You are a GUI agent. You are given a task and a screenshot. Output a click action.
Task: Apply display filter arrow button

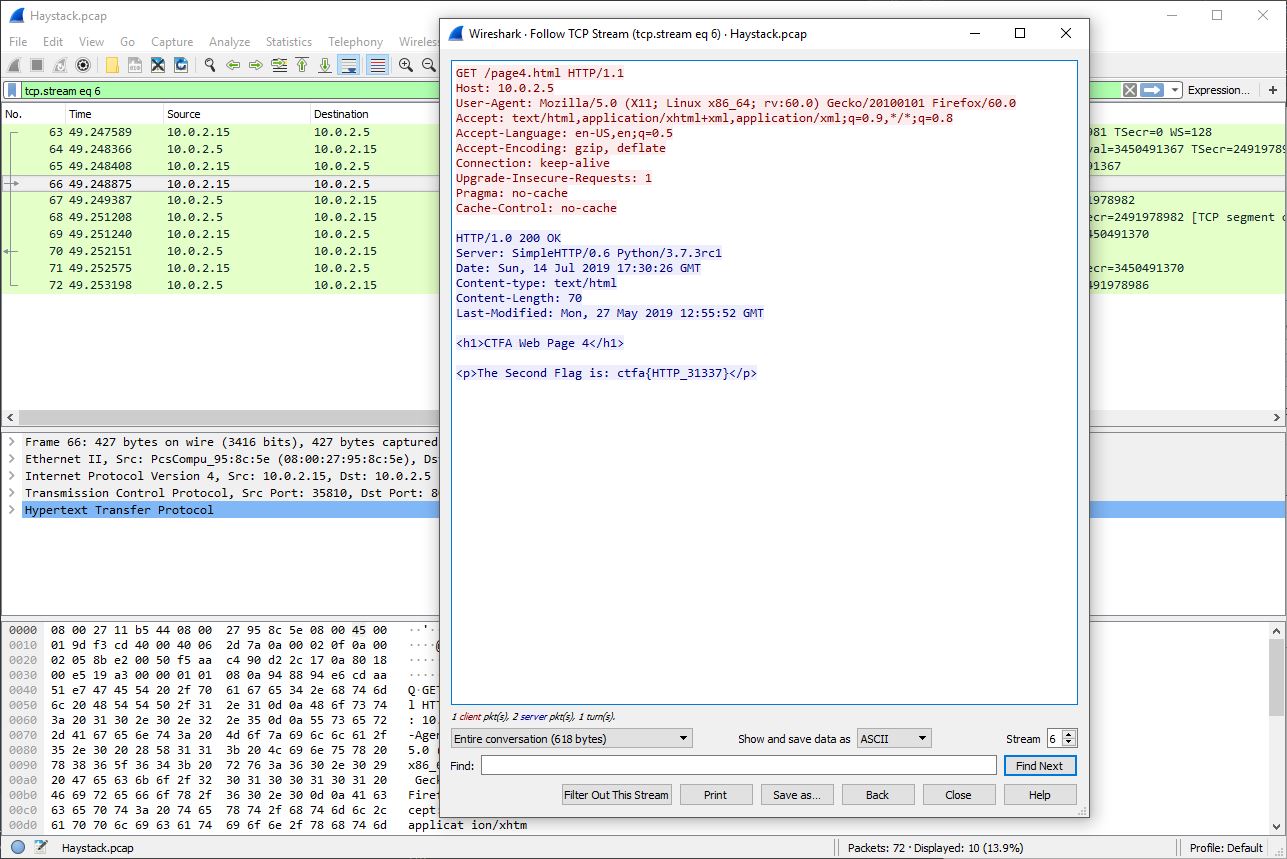(x=1152, y=90)
